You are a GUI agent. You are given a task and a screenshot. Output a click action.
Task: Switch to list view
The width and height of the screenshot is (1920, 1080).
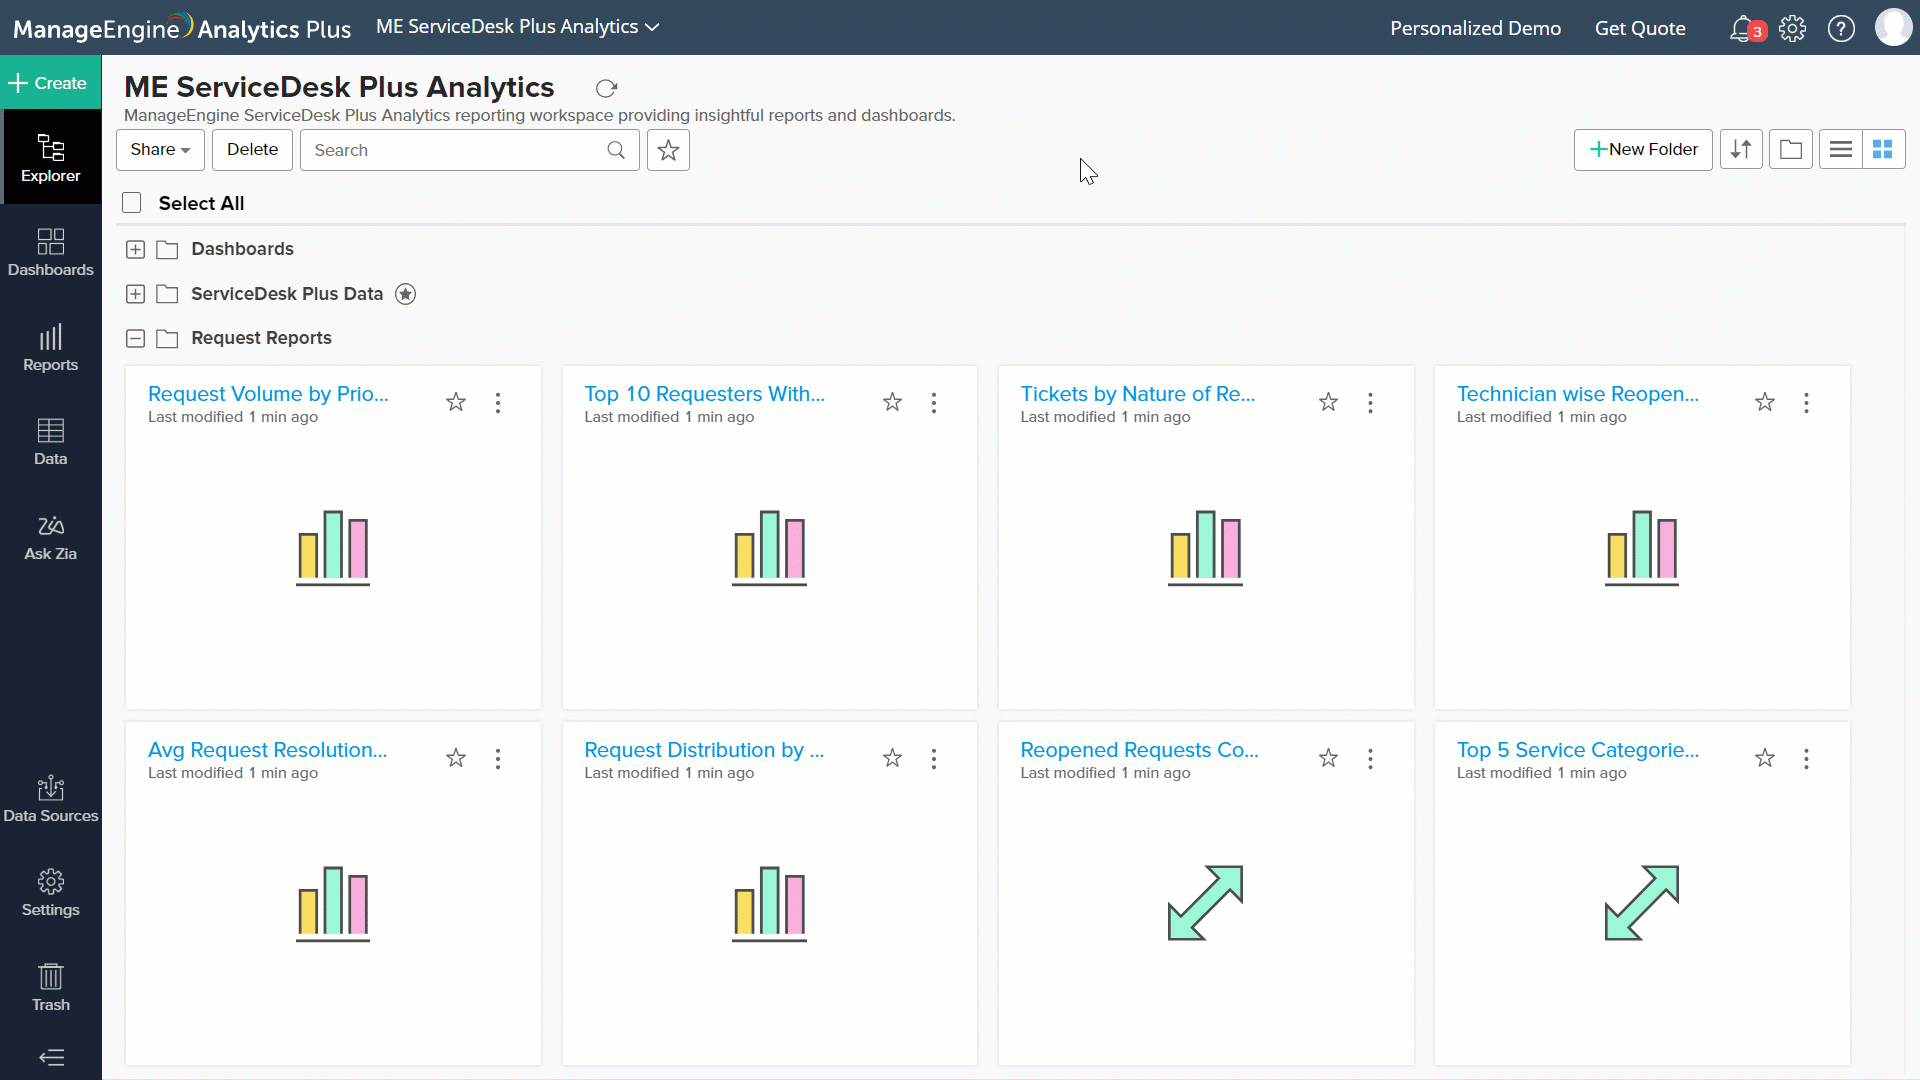click(x=1841, y=149)
